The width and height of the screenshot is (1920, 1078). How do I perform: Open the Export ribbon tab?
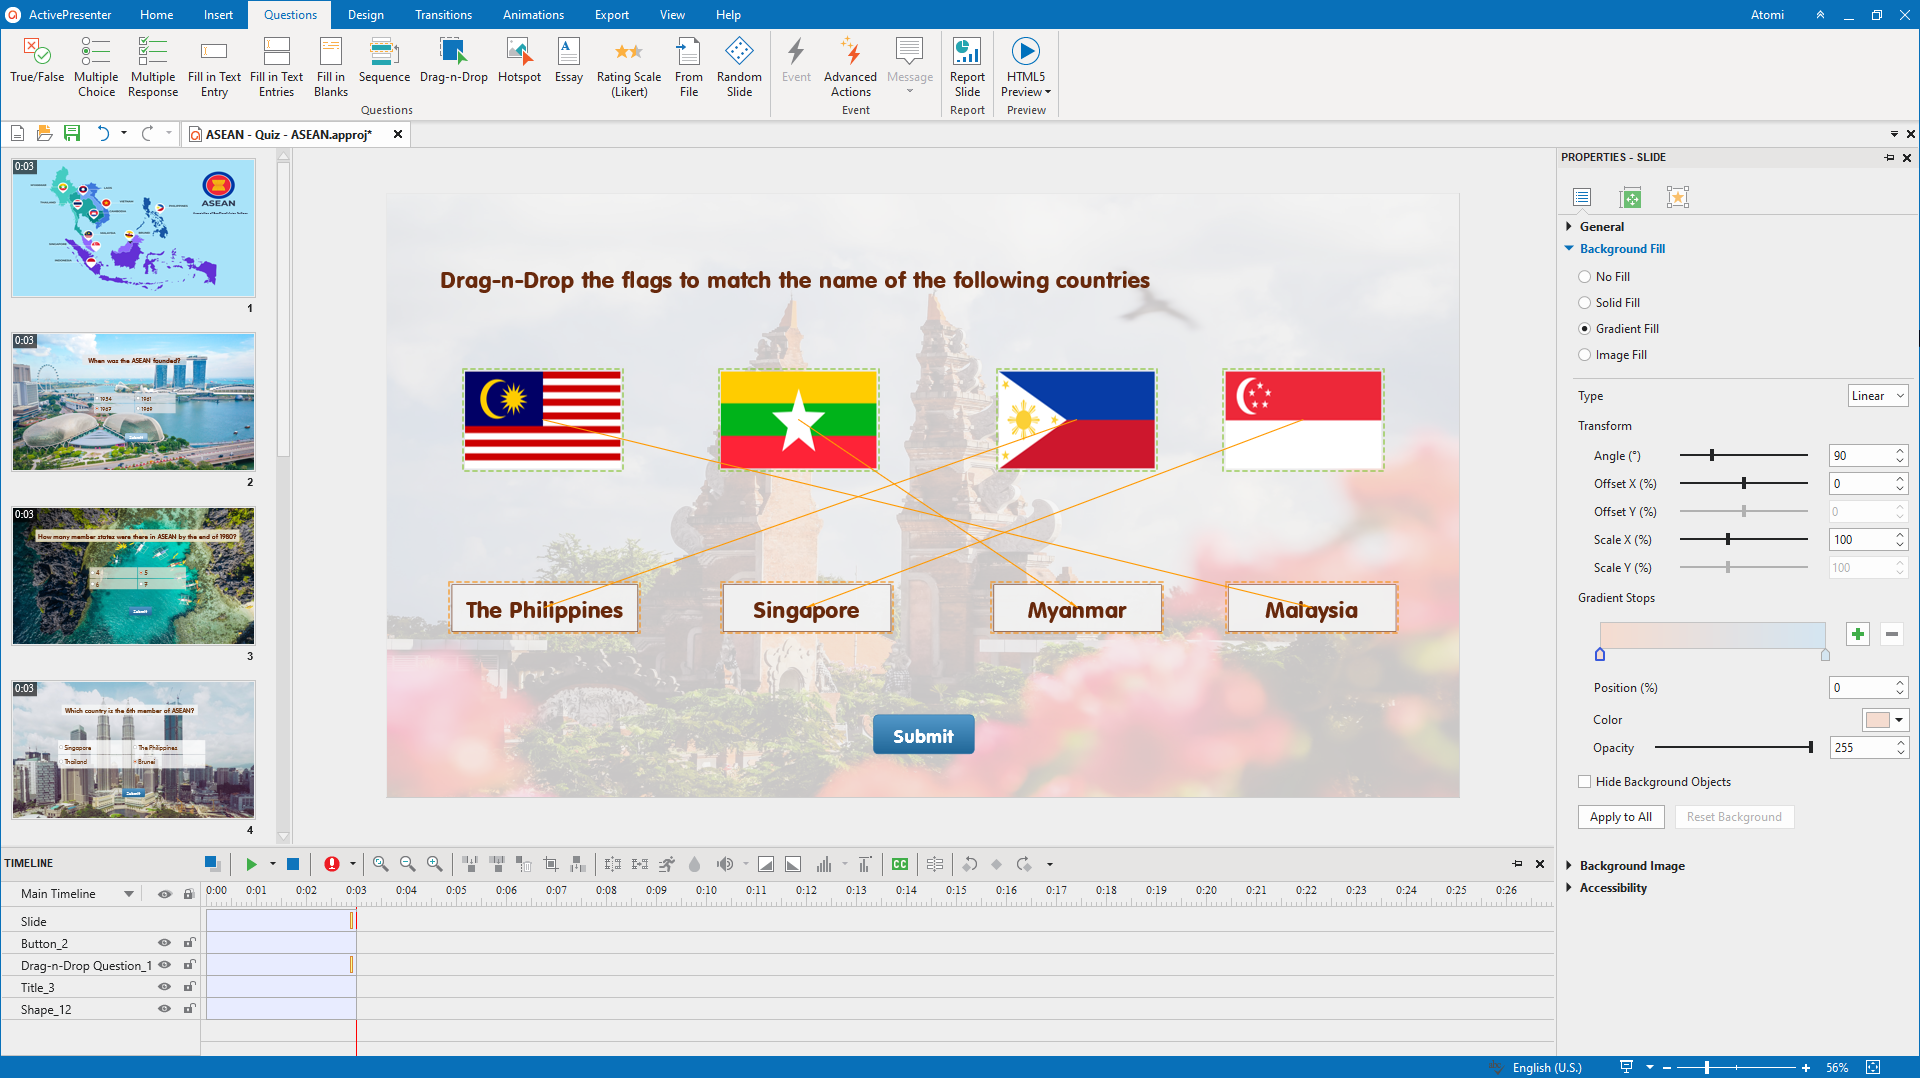tap(611, 15)
